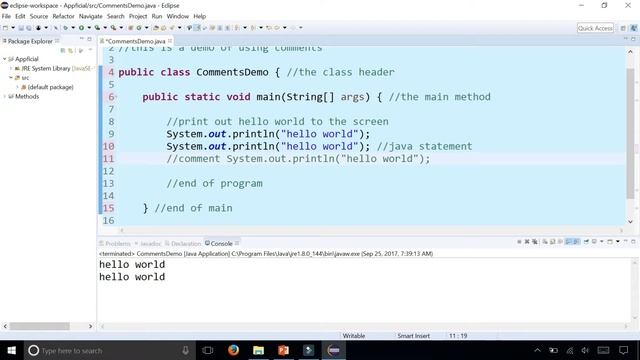Open the Action Center notifications icon
Screen dimensions: 640x360
[623, 350]
